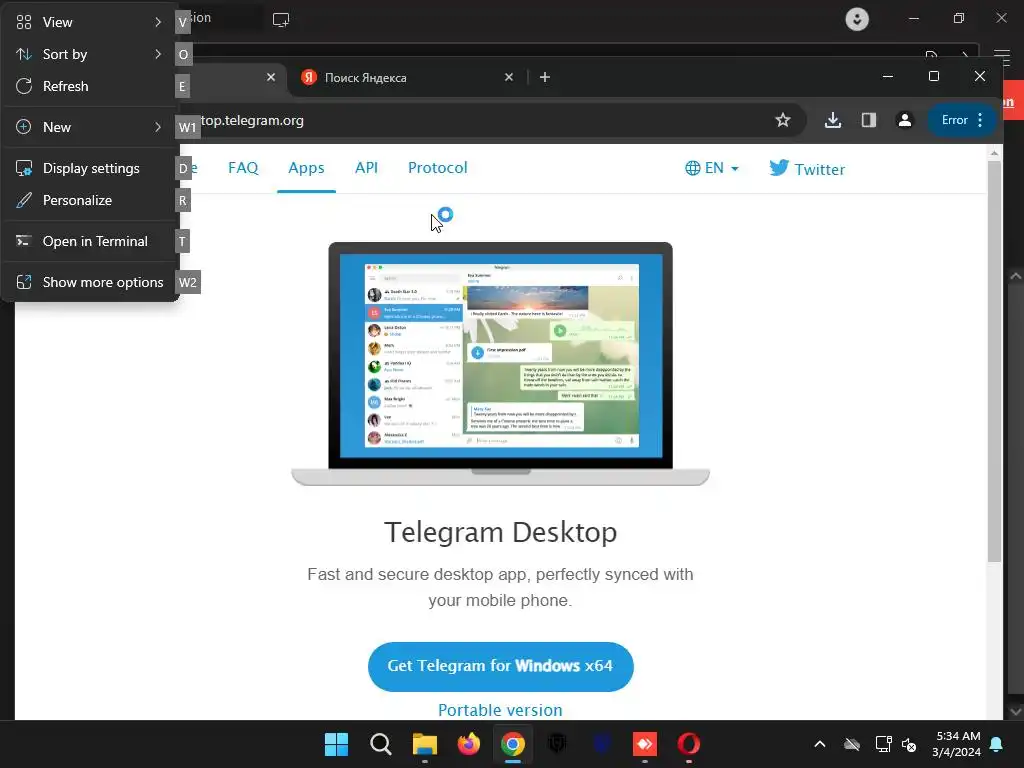The height and width of the screenshot is (768, 1024).
Task: Open the Sort by submenu
Action: point(89,54)
